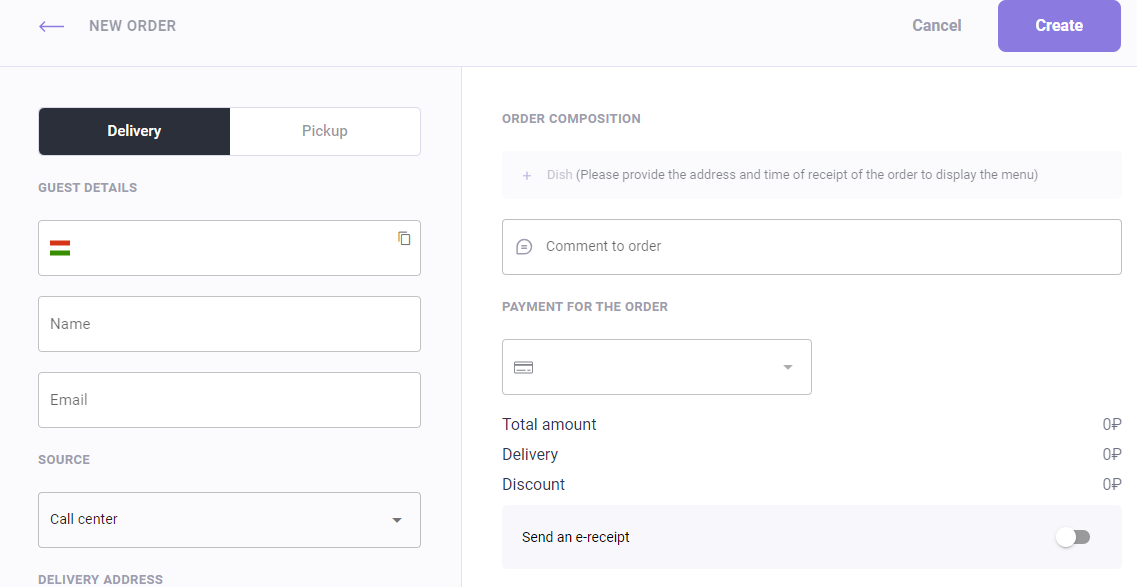Toggle the Send an e-receipt switch
1137x587 pixels.
[x=1073, y=537]
